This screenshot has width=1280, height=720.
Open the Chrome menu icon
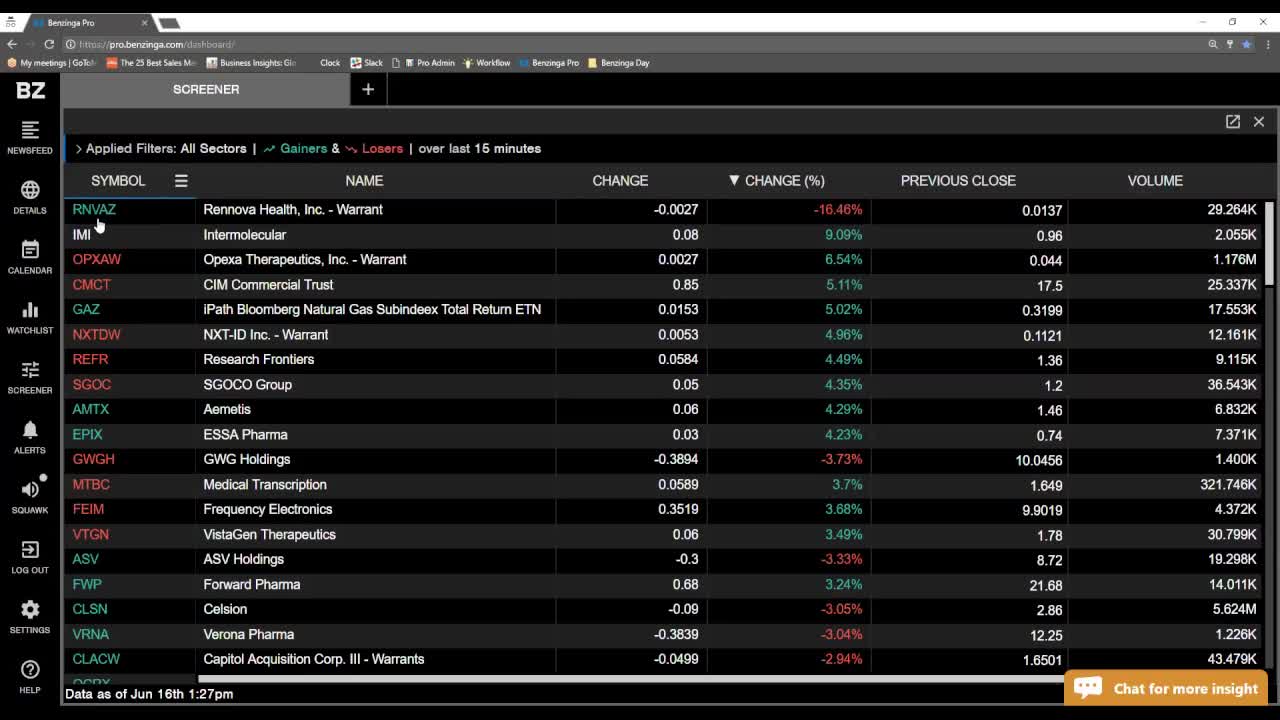(x=1268, y=44)
